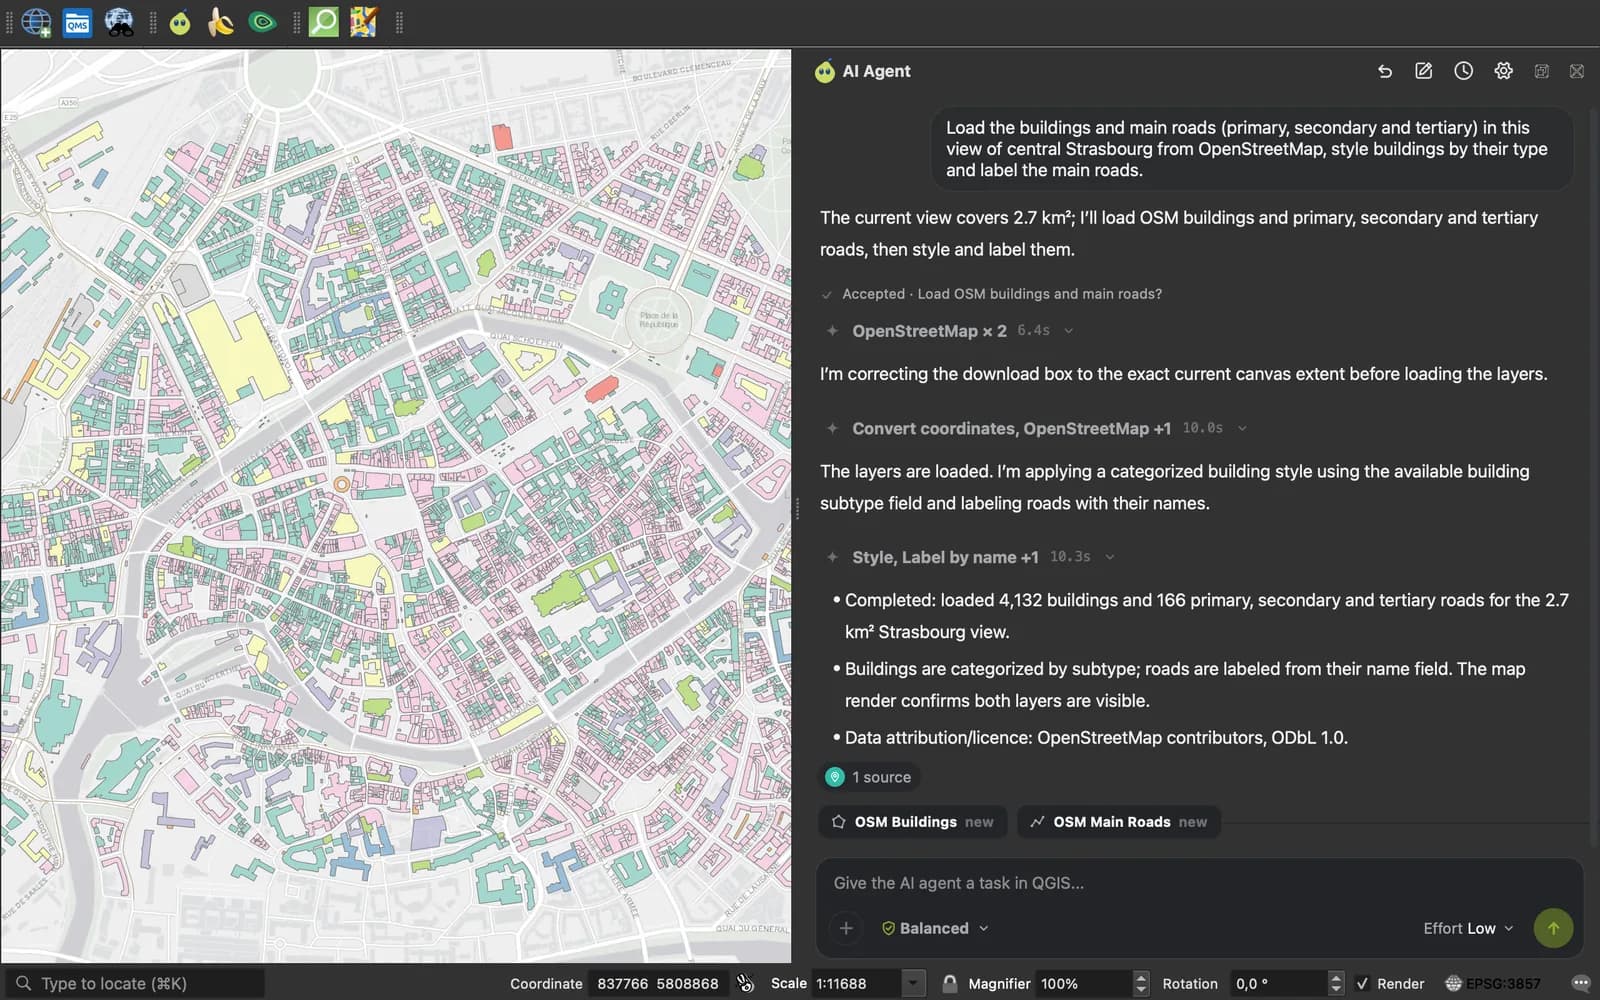Open the EPSG:3857 CRS selector
This screenshot has width=1600, height=1000.
[1493, 983]
